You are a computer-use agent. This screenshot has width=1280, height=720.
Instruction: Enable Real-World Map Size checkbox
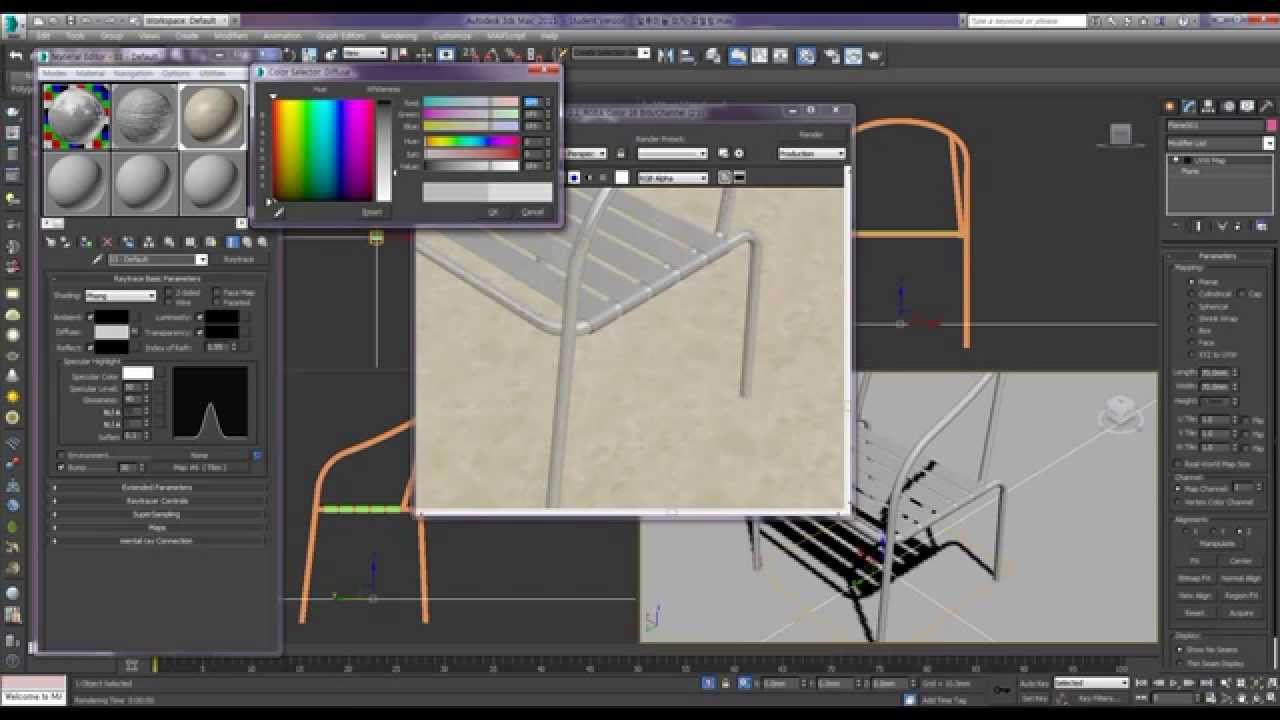click(1179, 464)
